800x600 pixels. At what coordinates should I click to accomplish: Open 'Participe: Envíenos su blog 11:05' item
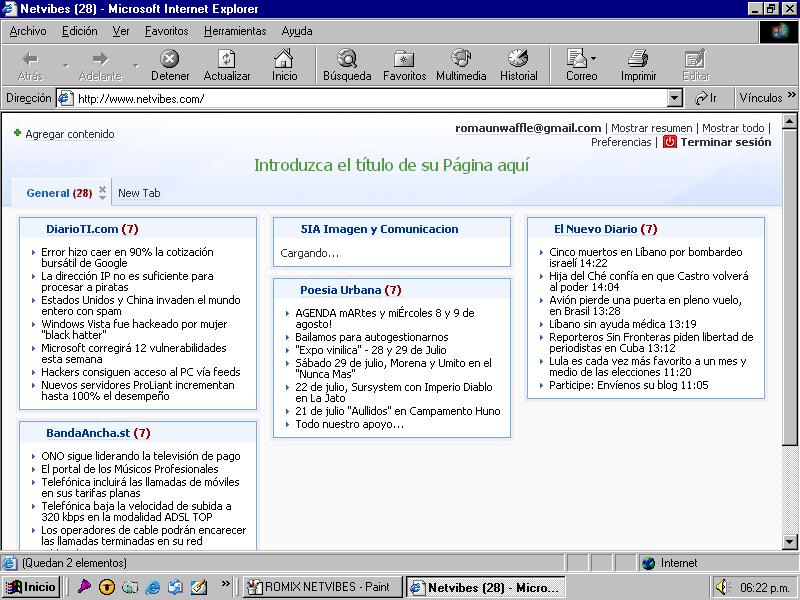[629, 385]
